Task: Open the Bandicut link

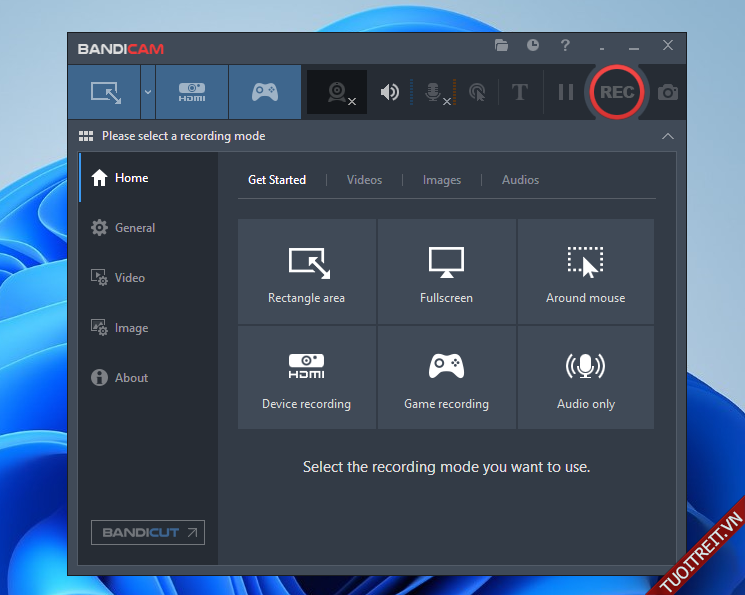Action: click(x=148, y=532)
